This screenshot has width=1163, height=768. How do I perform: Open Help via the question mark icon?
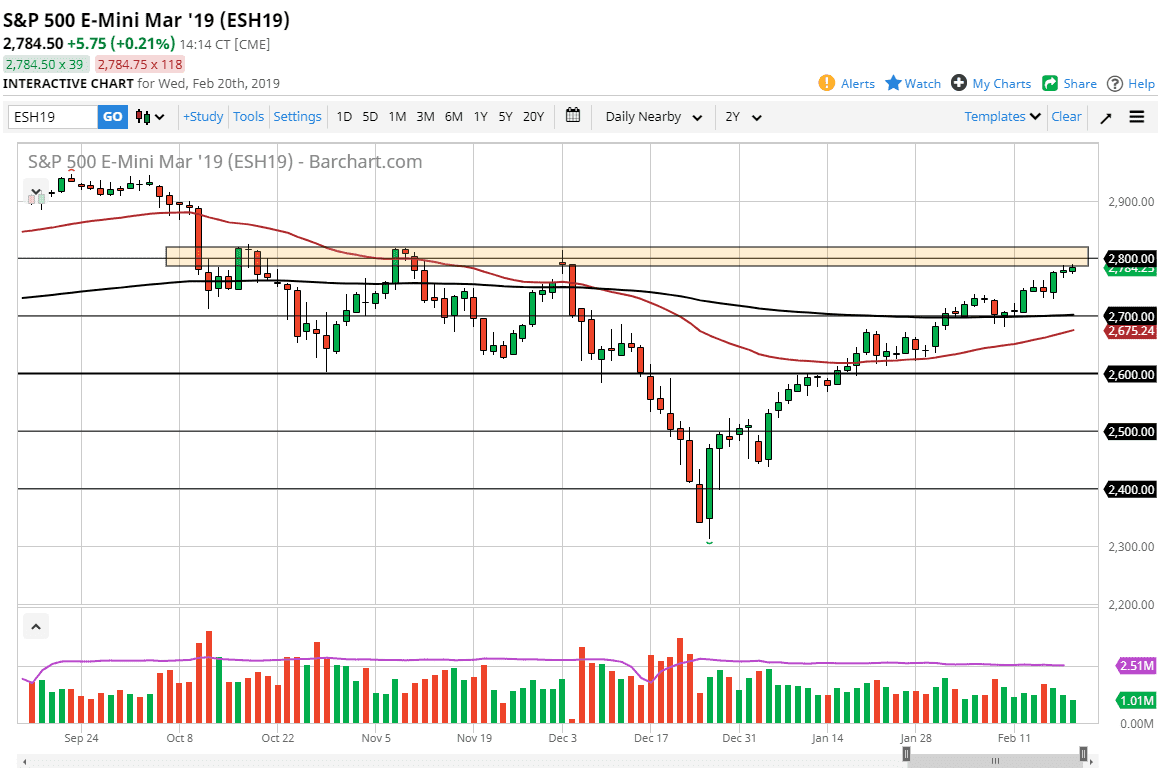[1114, 83]
